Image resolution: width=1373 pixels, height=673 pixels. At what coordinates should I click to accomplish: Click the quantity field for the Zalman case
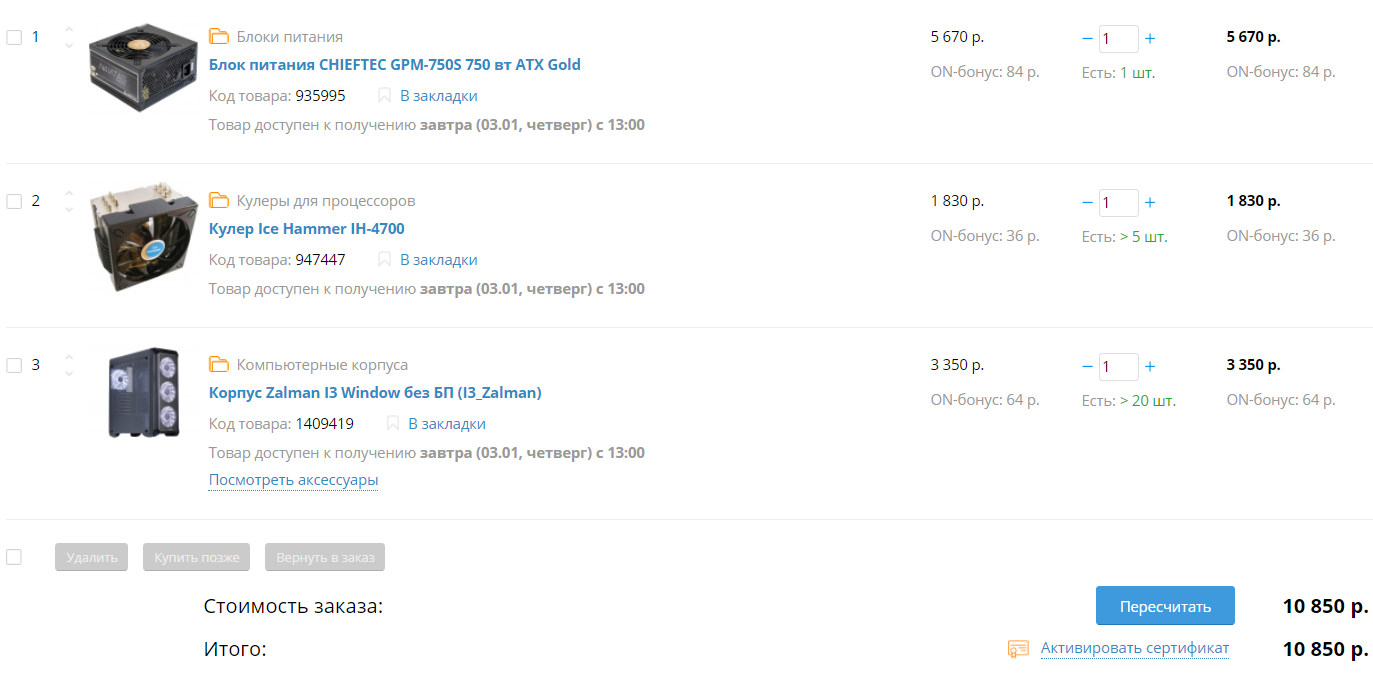tap(1118, 367)
